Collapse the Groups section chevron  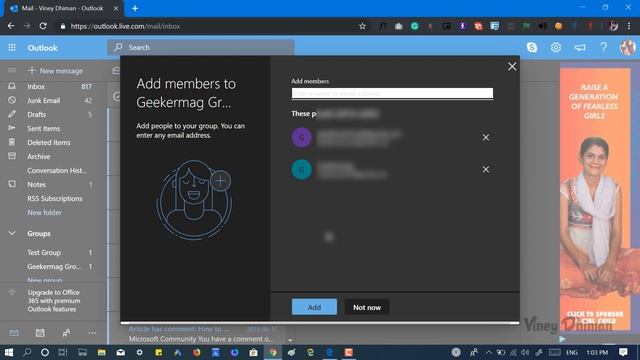(12, 233)
